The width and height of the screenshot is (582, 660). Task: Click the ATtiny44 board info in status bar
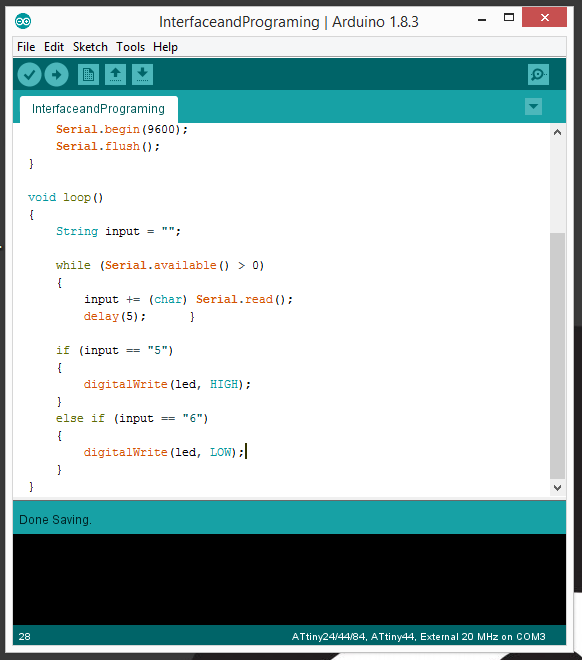[419, 636]
